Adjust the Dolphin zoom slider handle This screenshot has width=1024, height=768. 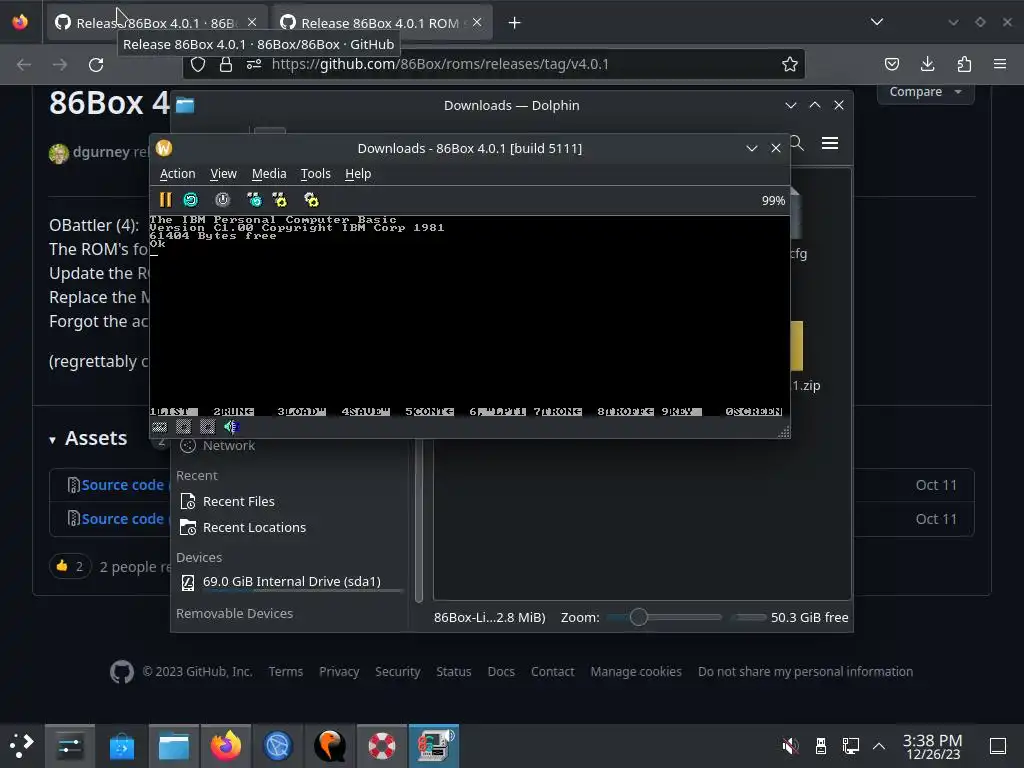[x=639, y=617]
